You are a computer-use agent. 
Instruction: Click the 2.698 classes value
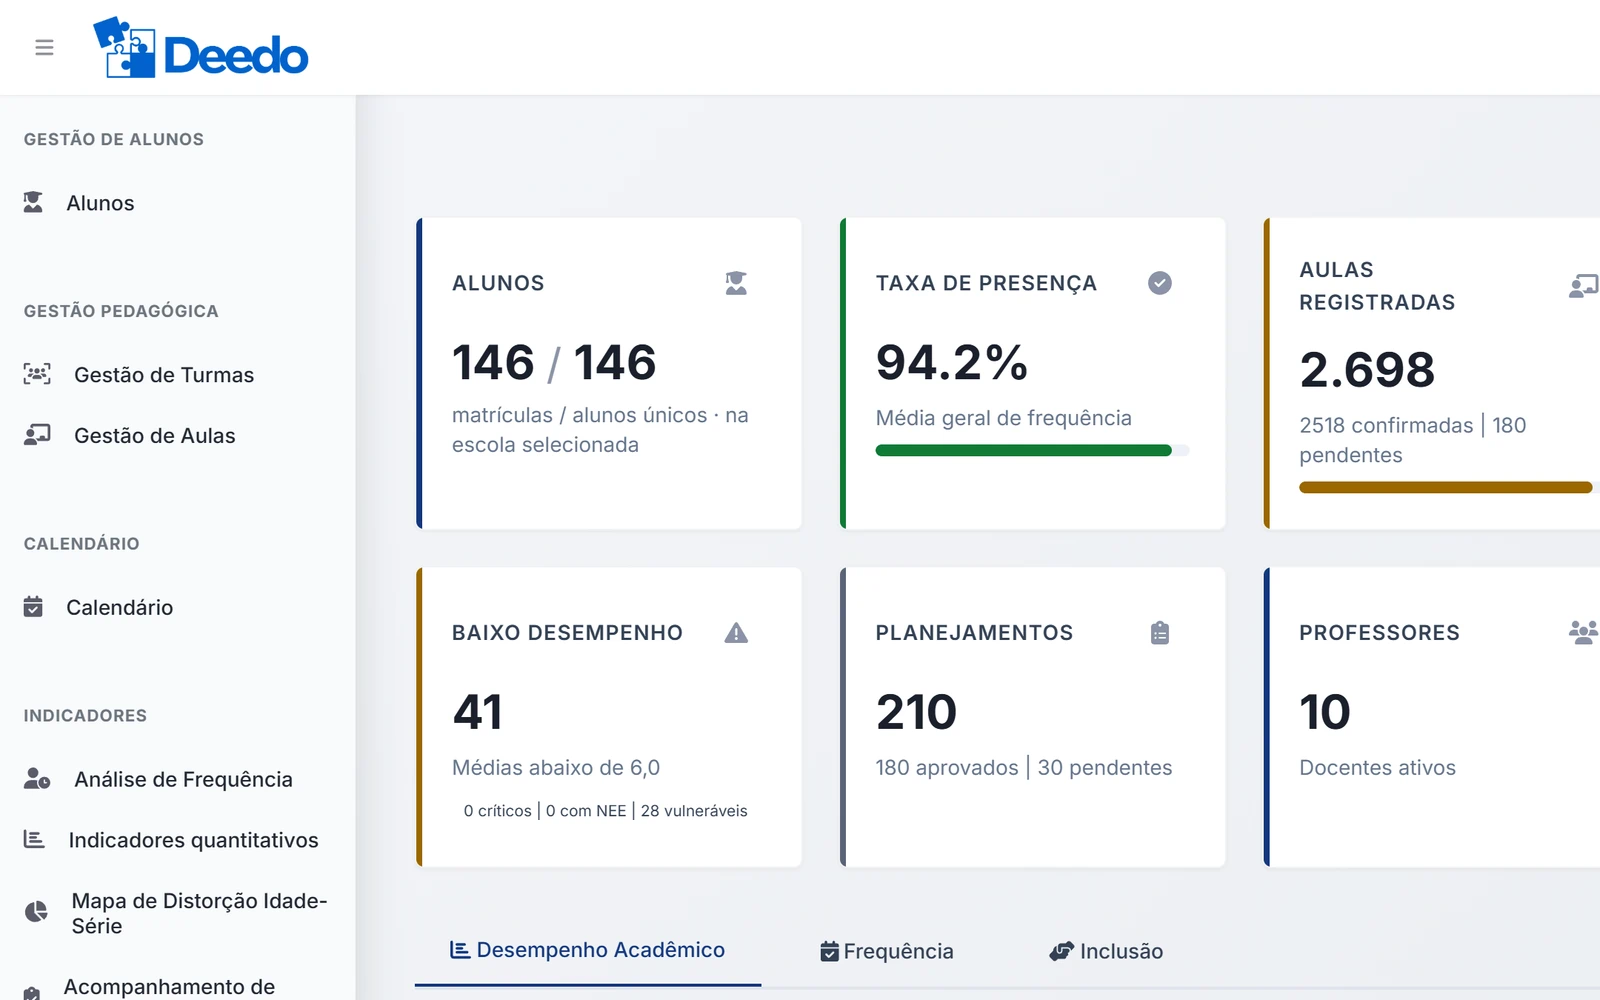1367,370
